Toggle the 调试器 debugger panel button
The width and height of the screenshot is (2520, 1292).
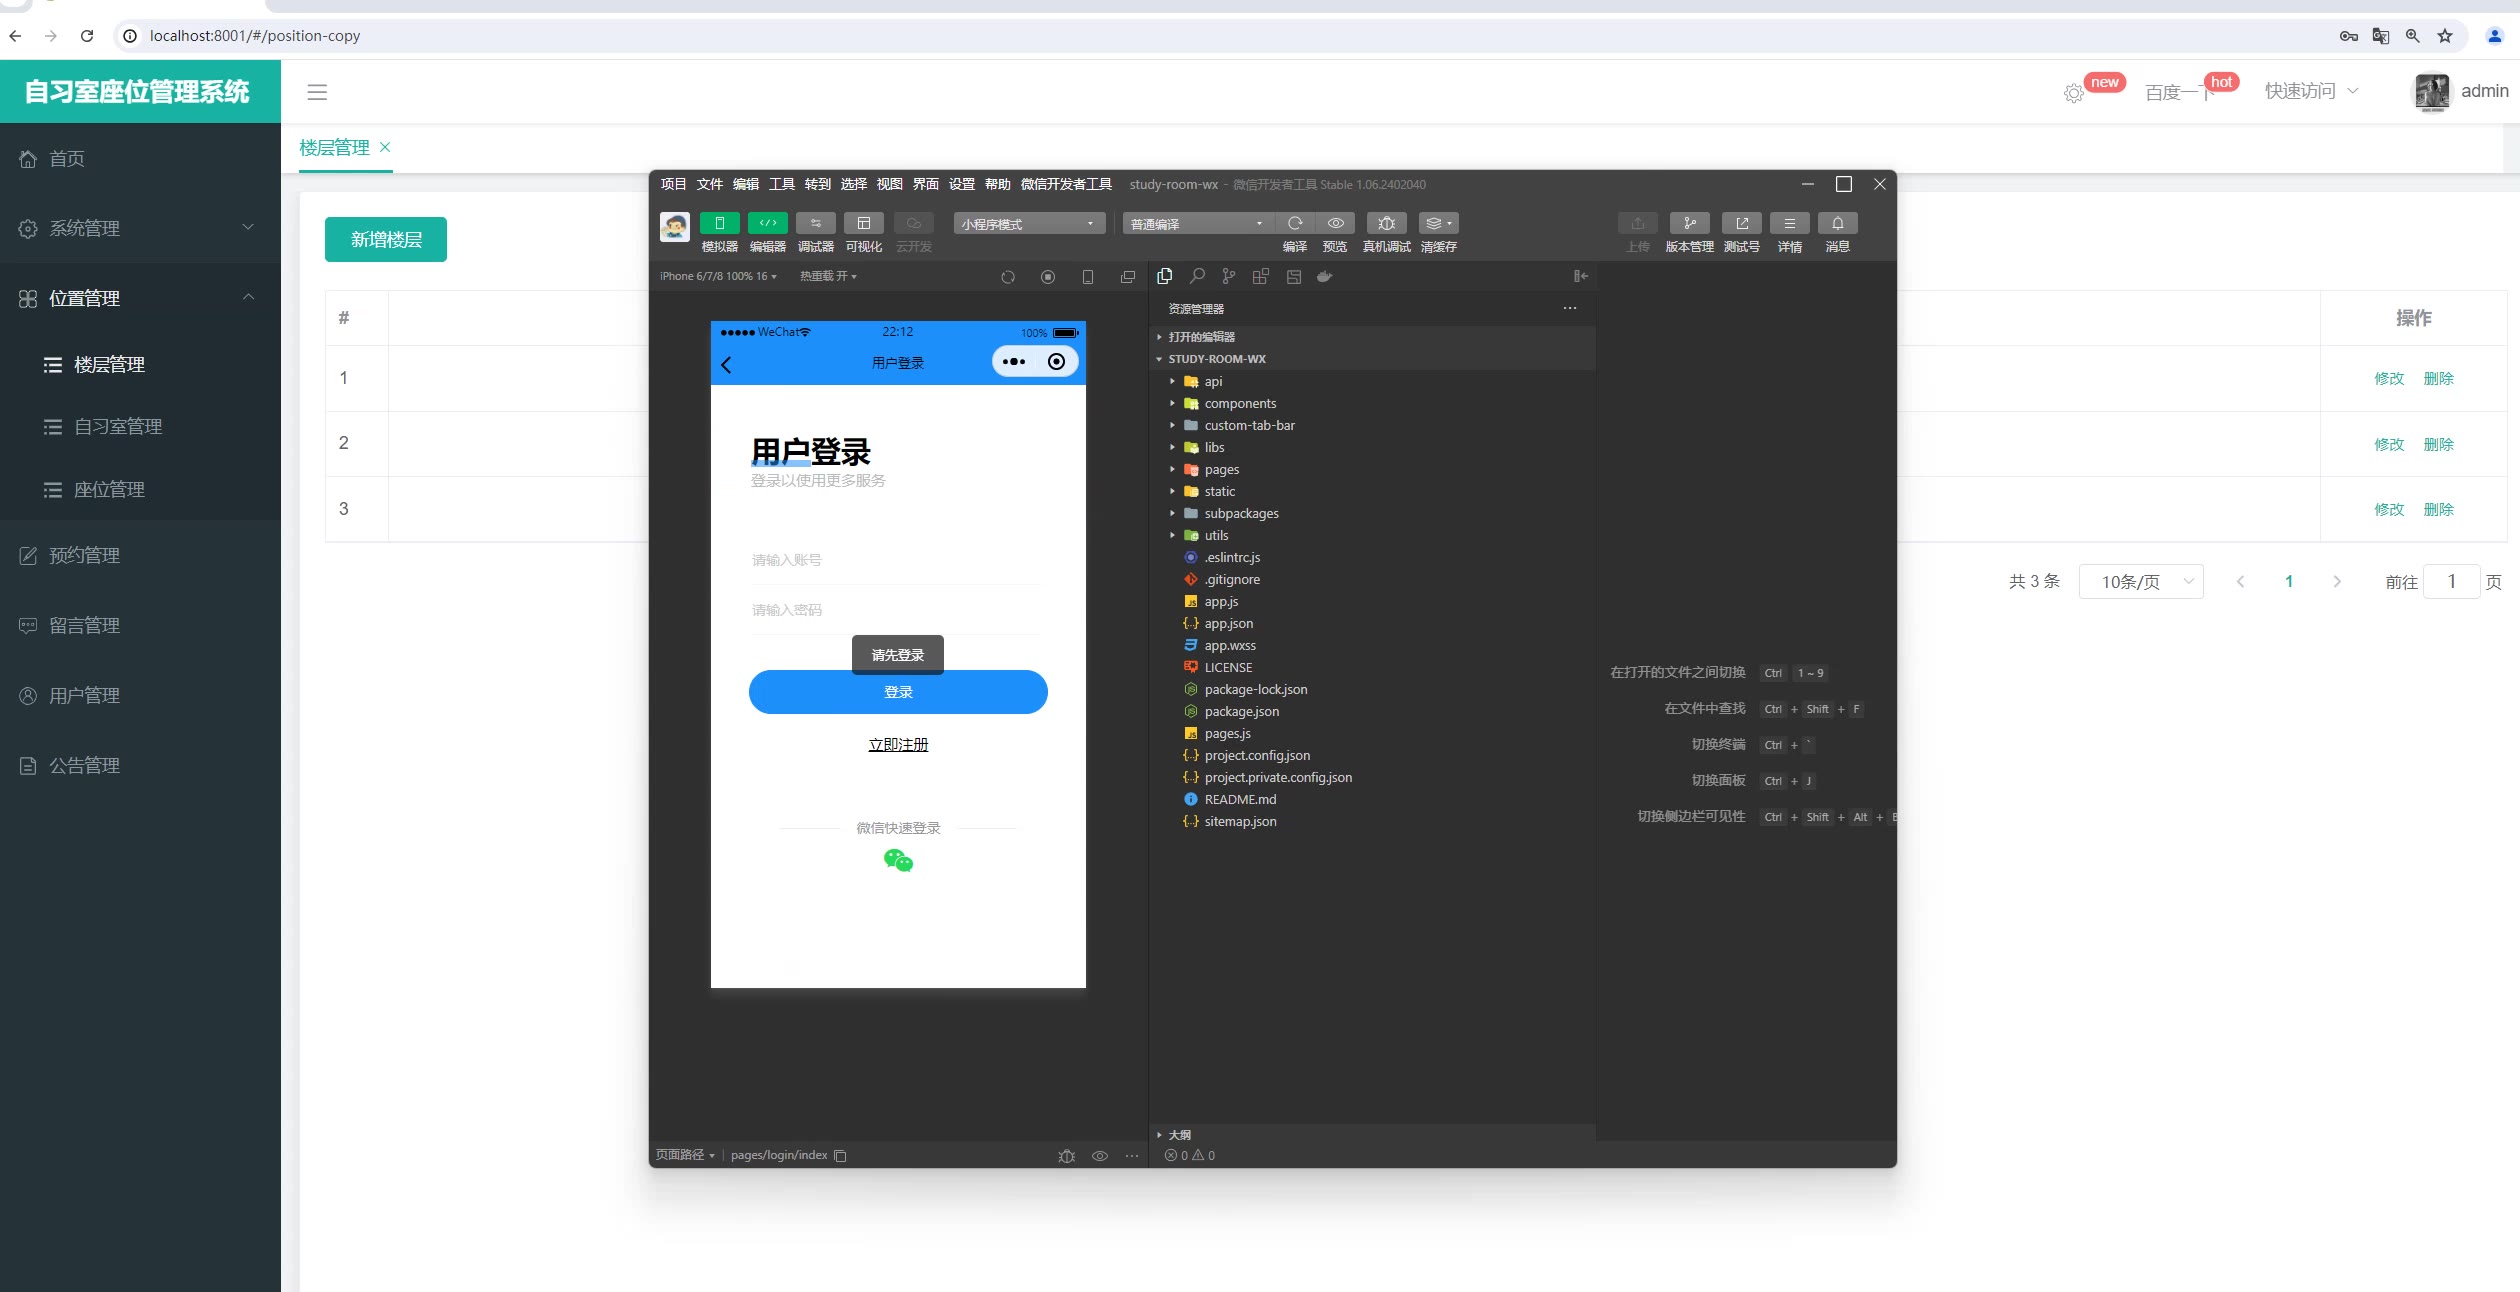point(815,223)
